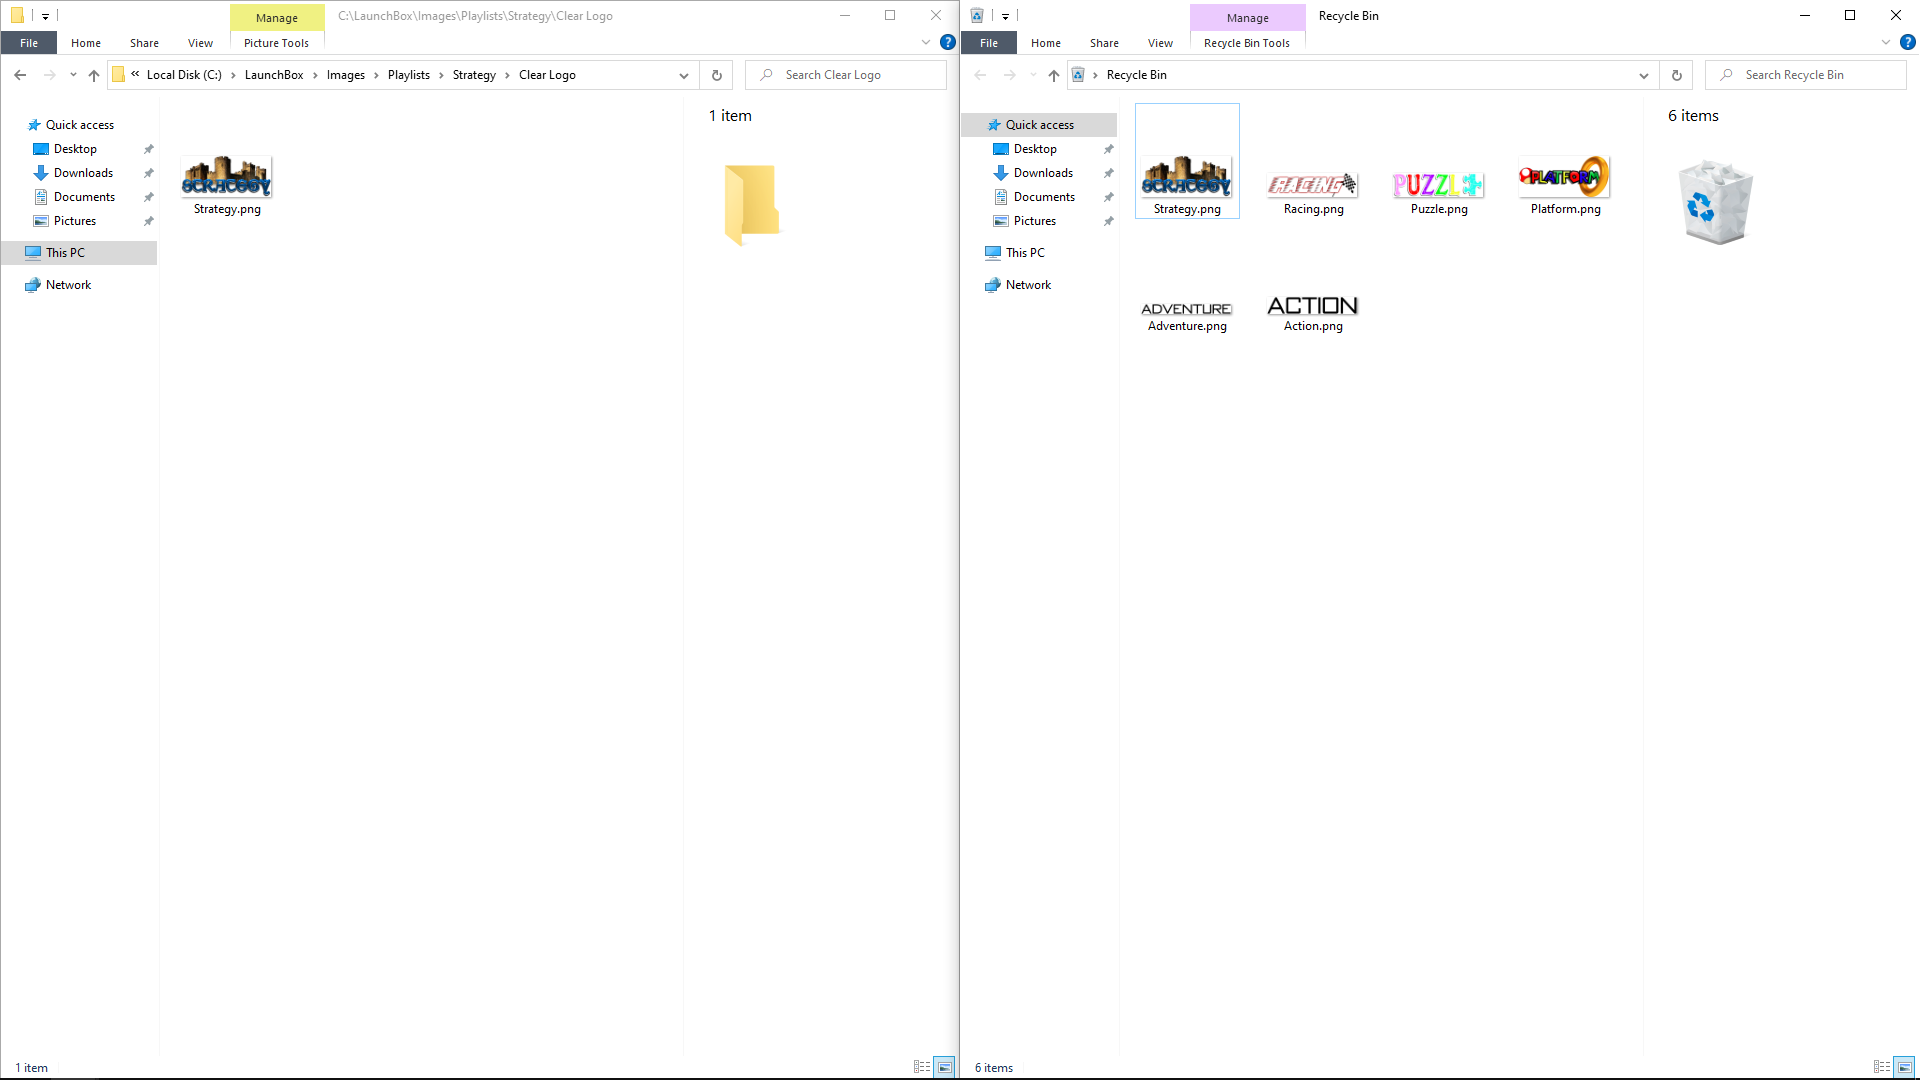This screenshot has height=1080, width=1920.
Task: Click Strategy in the breadcrumb path
Action: [474, 75]
